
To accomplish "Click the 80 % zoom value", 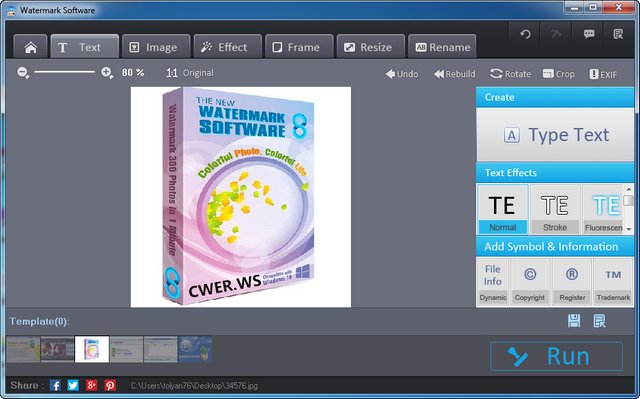I will 133,73.
